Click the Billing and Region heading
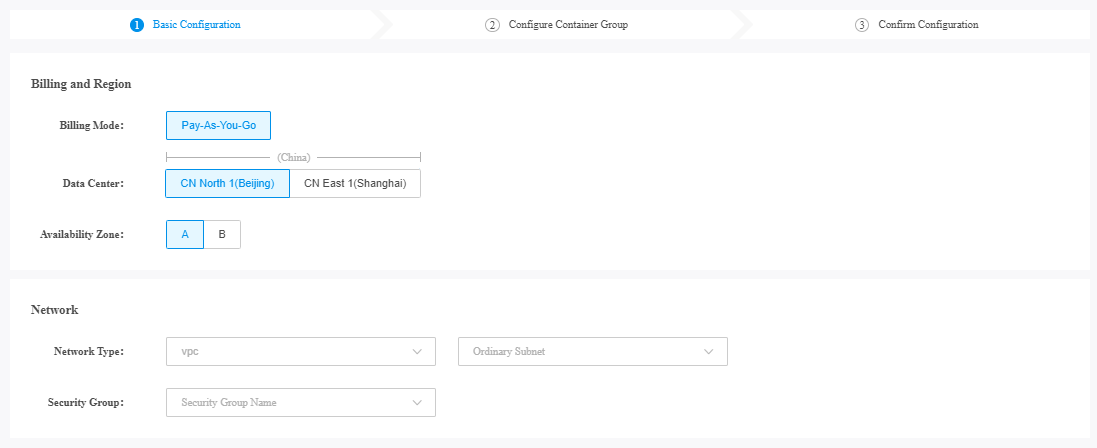Screen dimensions: 1097x448 point(81,84)
